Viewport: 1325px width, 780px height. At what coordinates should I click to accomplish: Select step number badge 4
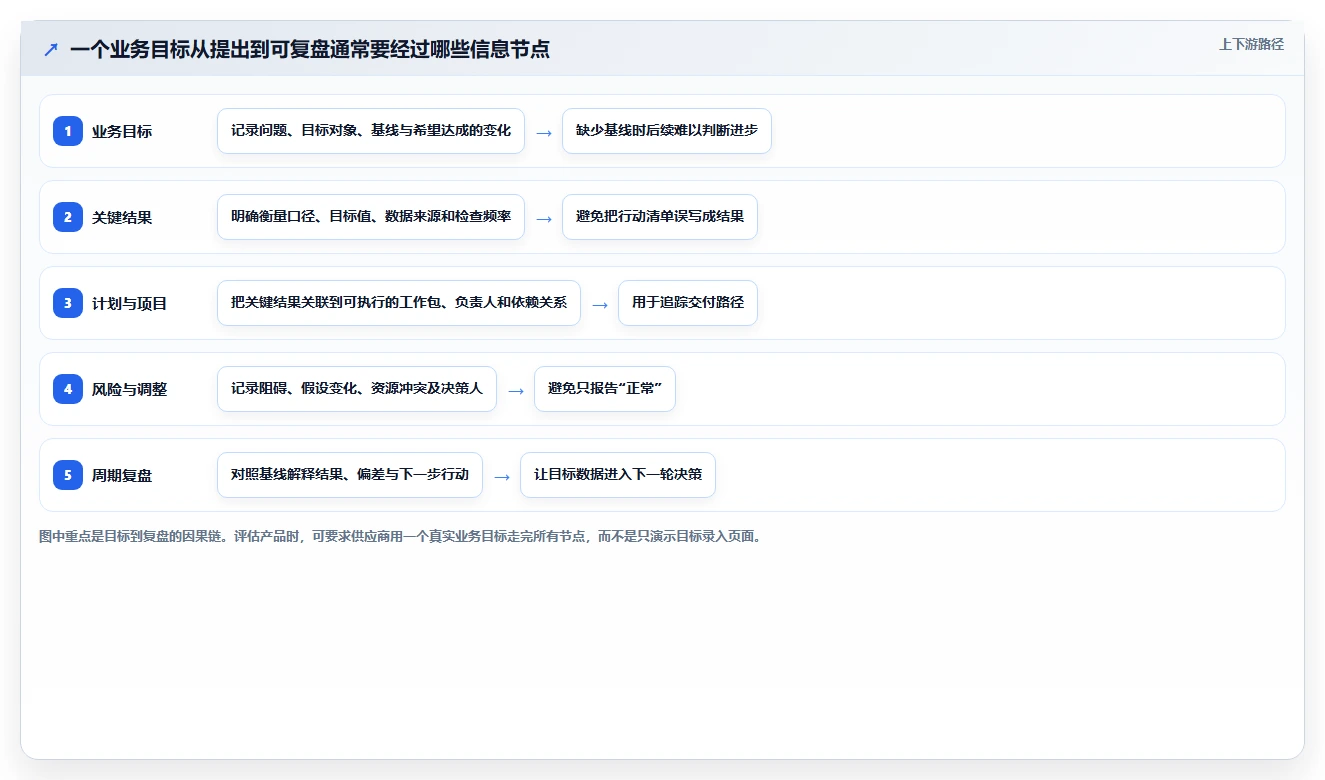click(68, 389)
